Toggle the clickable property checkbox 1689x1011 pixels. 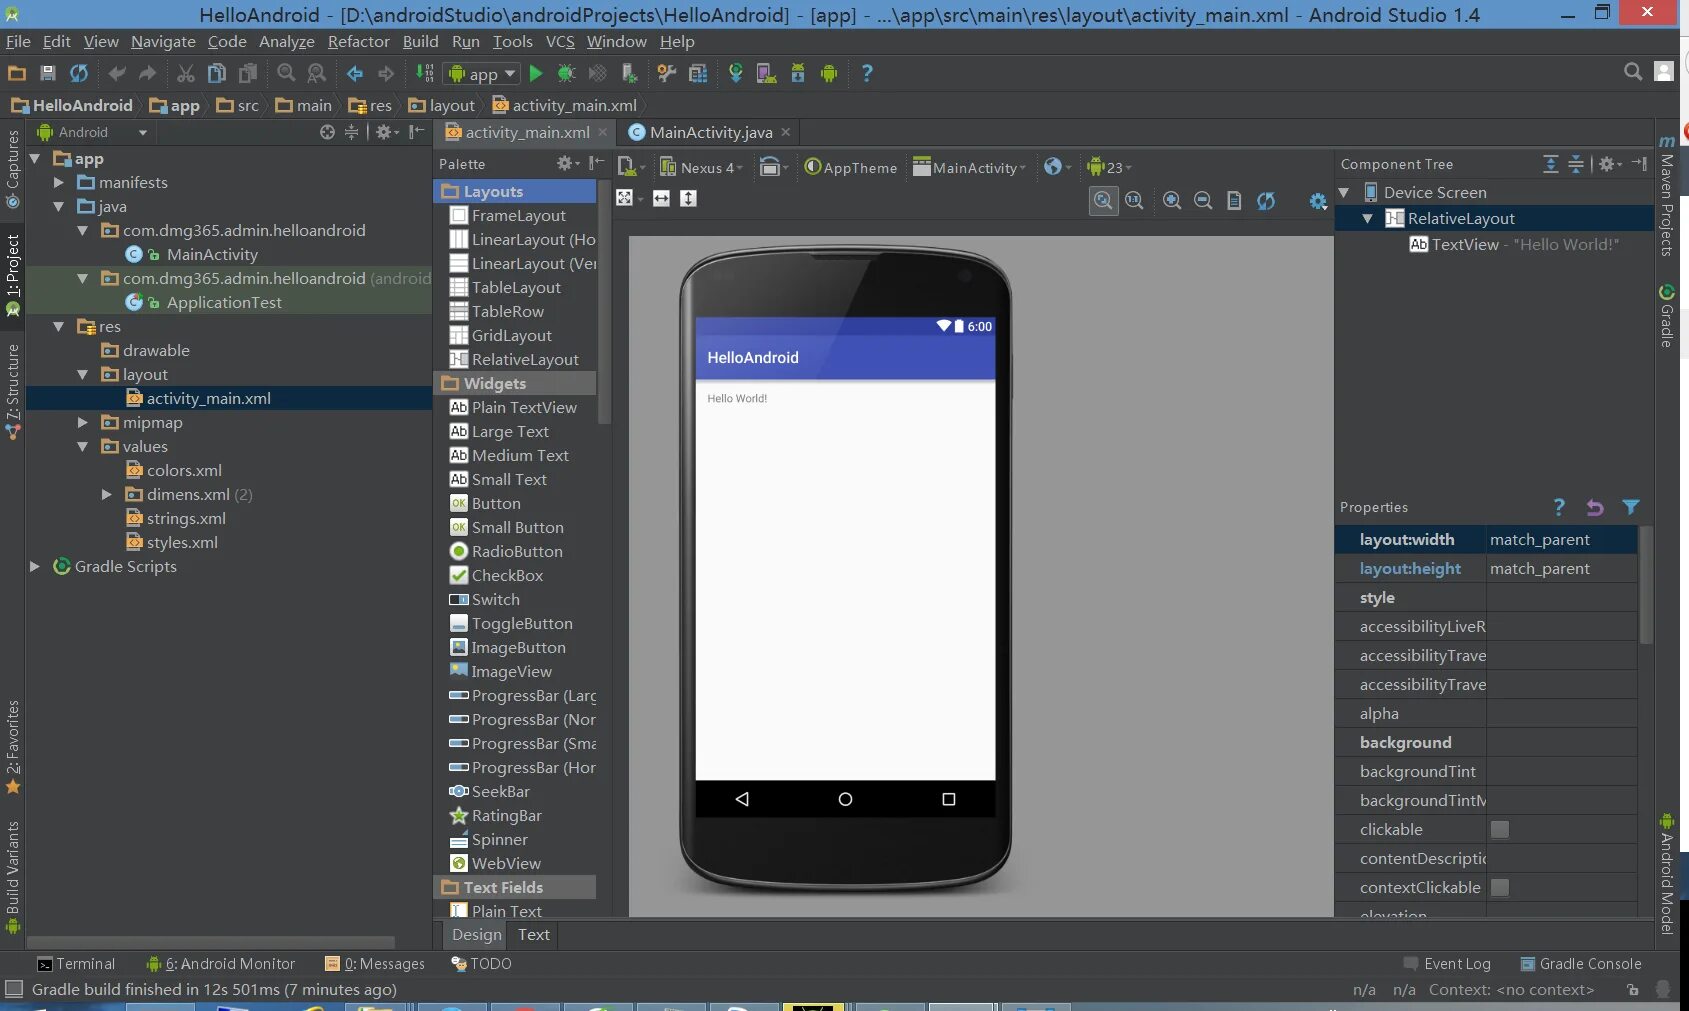(1499, 829)
